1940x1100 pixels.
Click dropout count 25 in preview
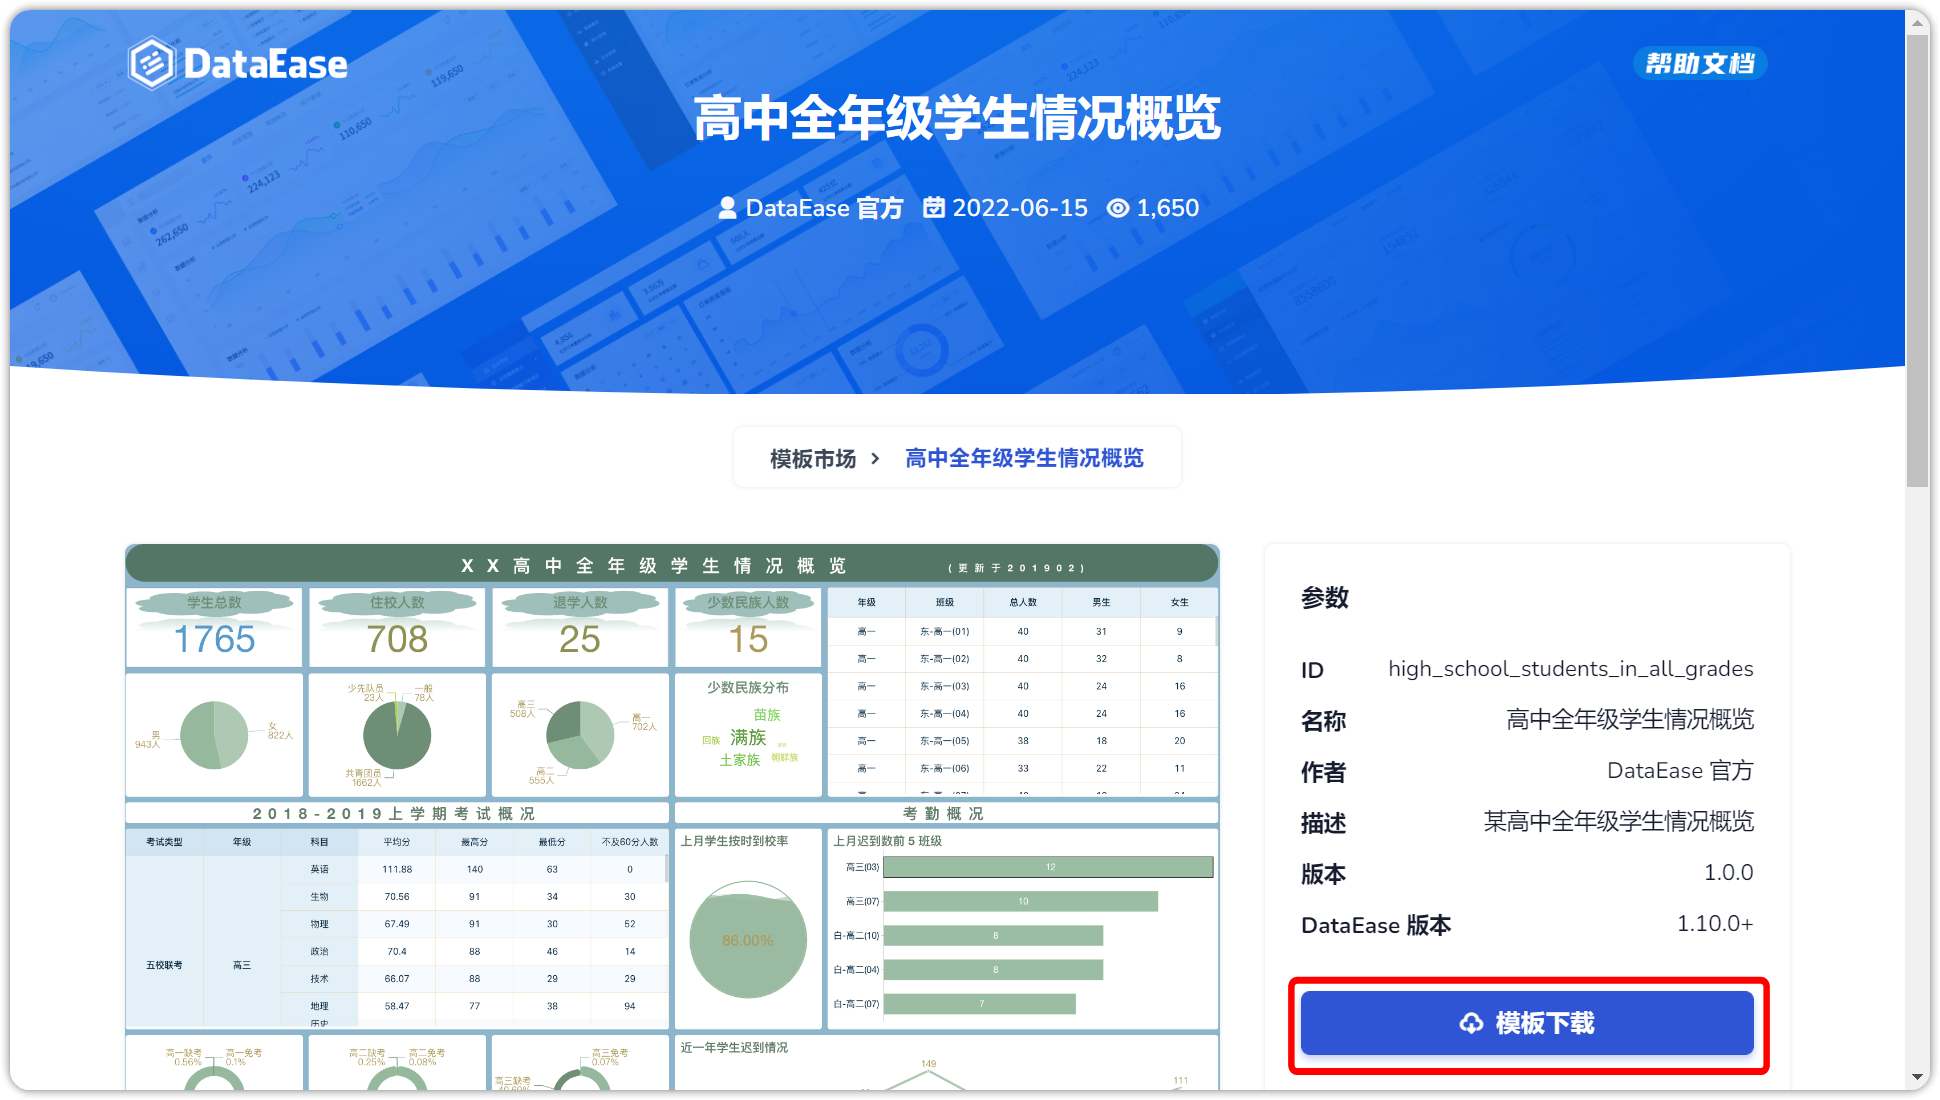click(x=580, y=639)
